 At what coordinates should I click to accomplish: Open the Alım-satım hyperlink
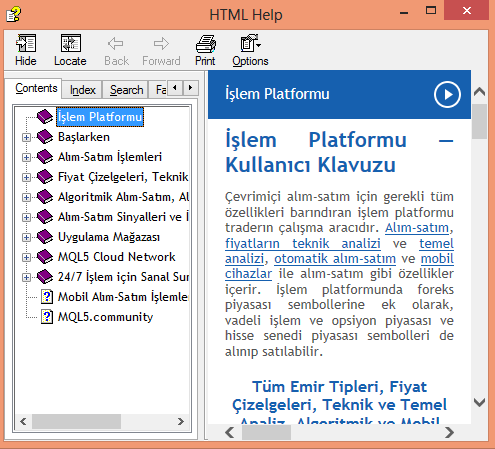pyautogui.click(x=417, y=228)
